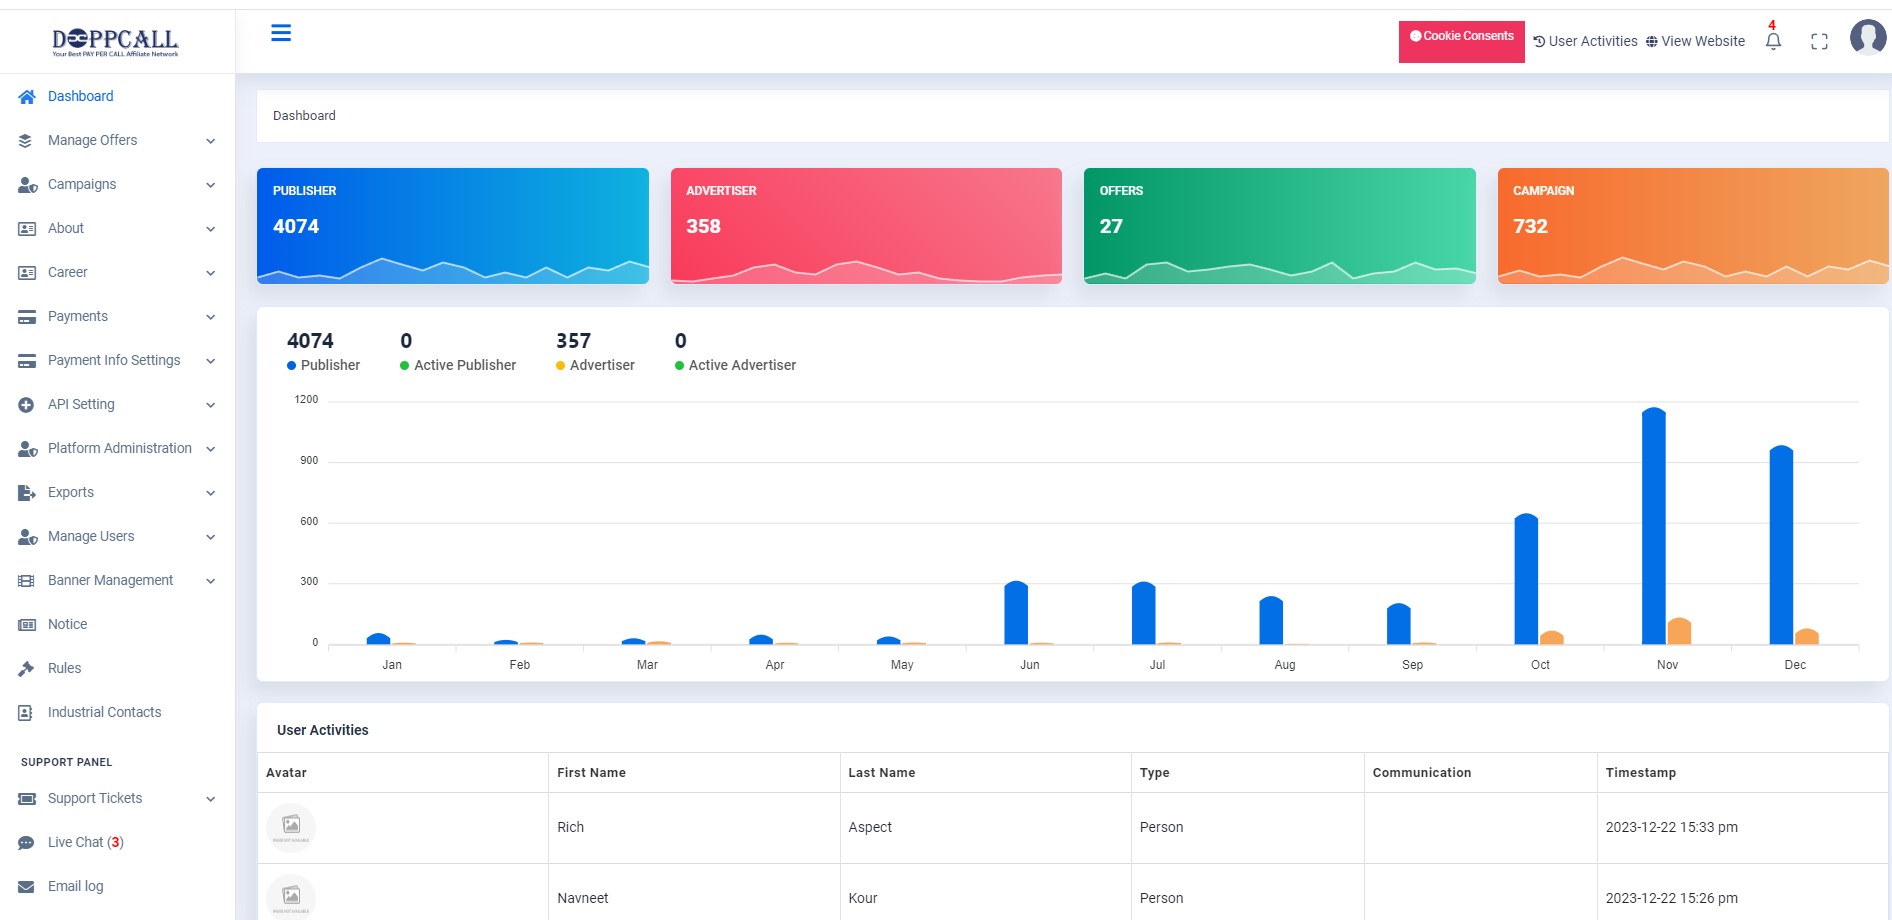1892x920 pixels.
Task: Open Industrial Contacts menu item
Action: pos(104,713)
